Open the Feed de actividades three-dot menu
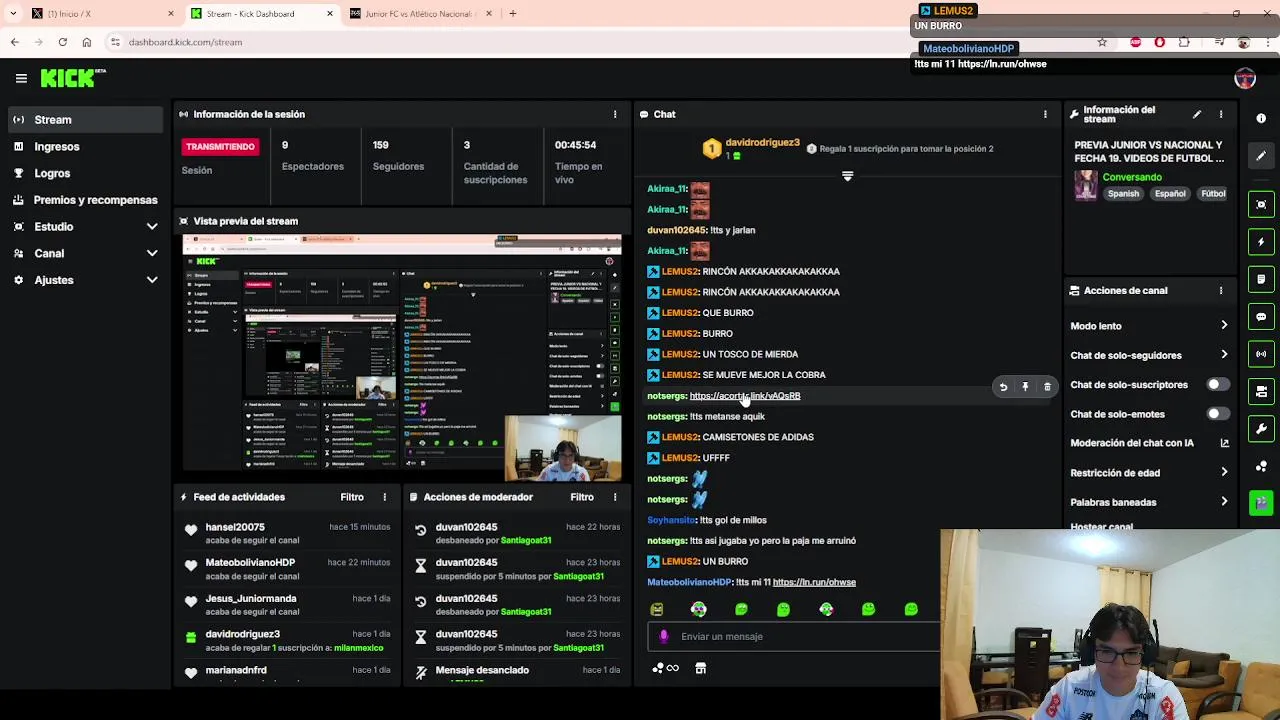Image resolution: width=1280 pixels, height=720 pixels. tap(384, 497)
